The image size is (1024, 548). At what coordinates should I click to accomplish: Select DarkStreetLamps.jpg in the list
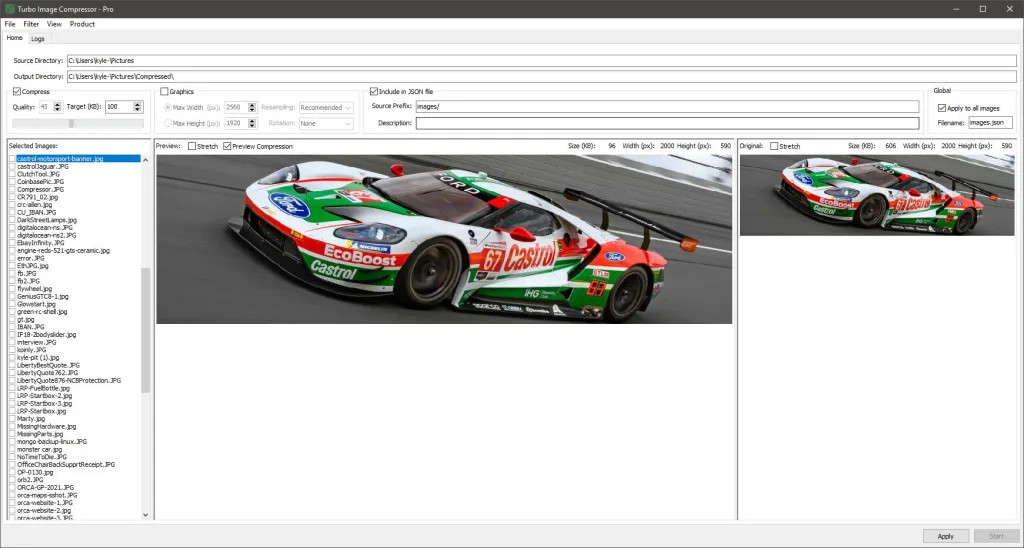(x=47, y=220)
